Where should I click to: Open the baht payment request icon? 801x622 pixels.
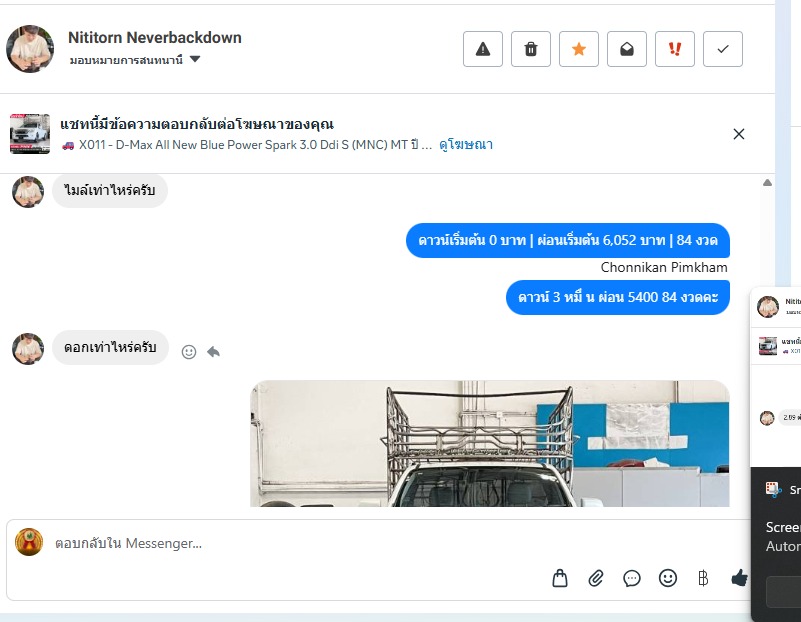pos(703,578)
